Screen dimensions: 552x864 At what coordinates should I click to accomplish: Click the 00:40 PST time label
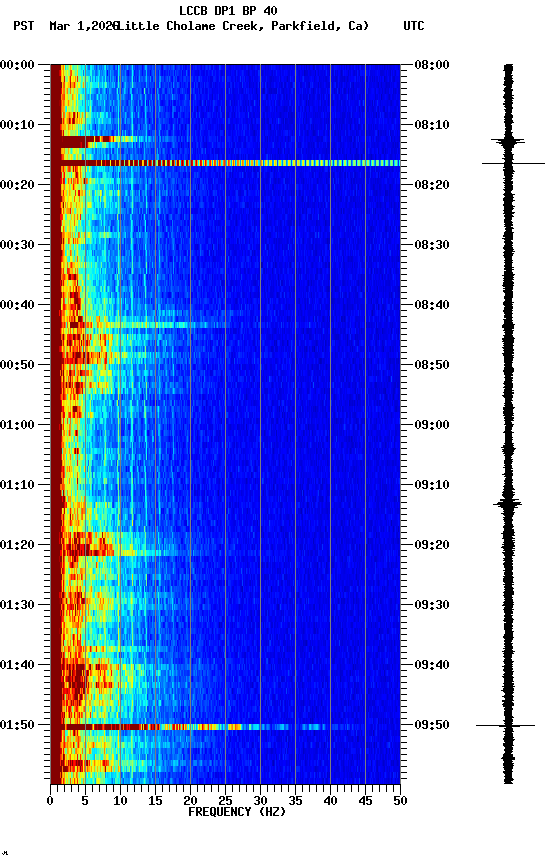(x=17, y=305)
